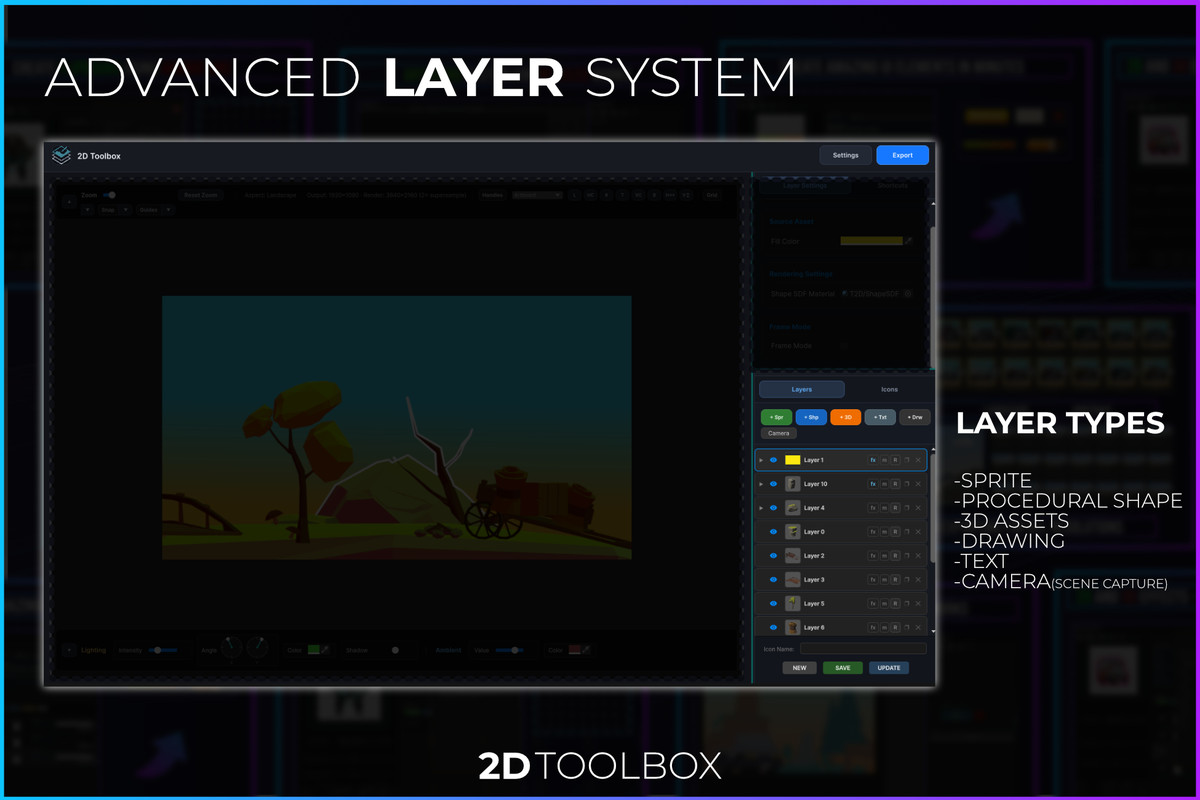Open the Shortcuts tab
Image resolution: width=1200 pixels, height=800 pixels.
coord(892,185)
